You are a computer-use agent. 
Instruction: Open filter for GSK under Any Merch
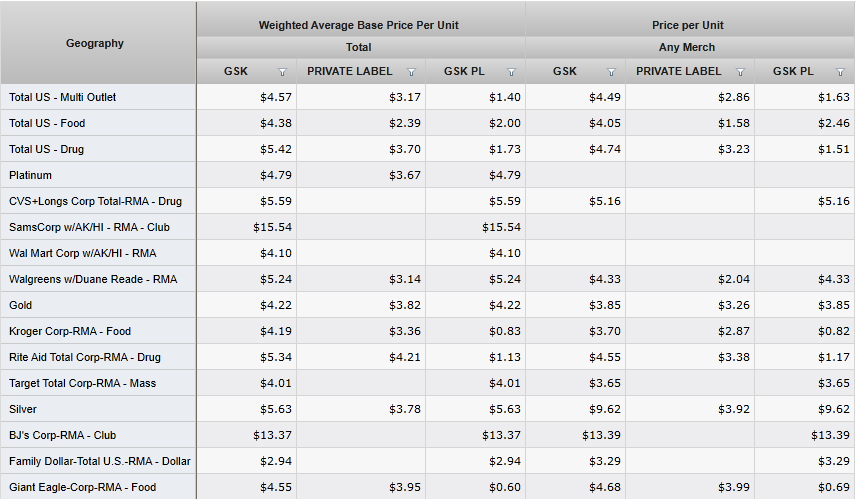[611, 72]
